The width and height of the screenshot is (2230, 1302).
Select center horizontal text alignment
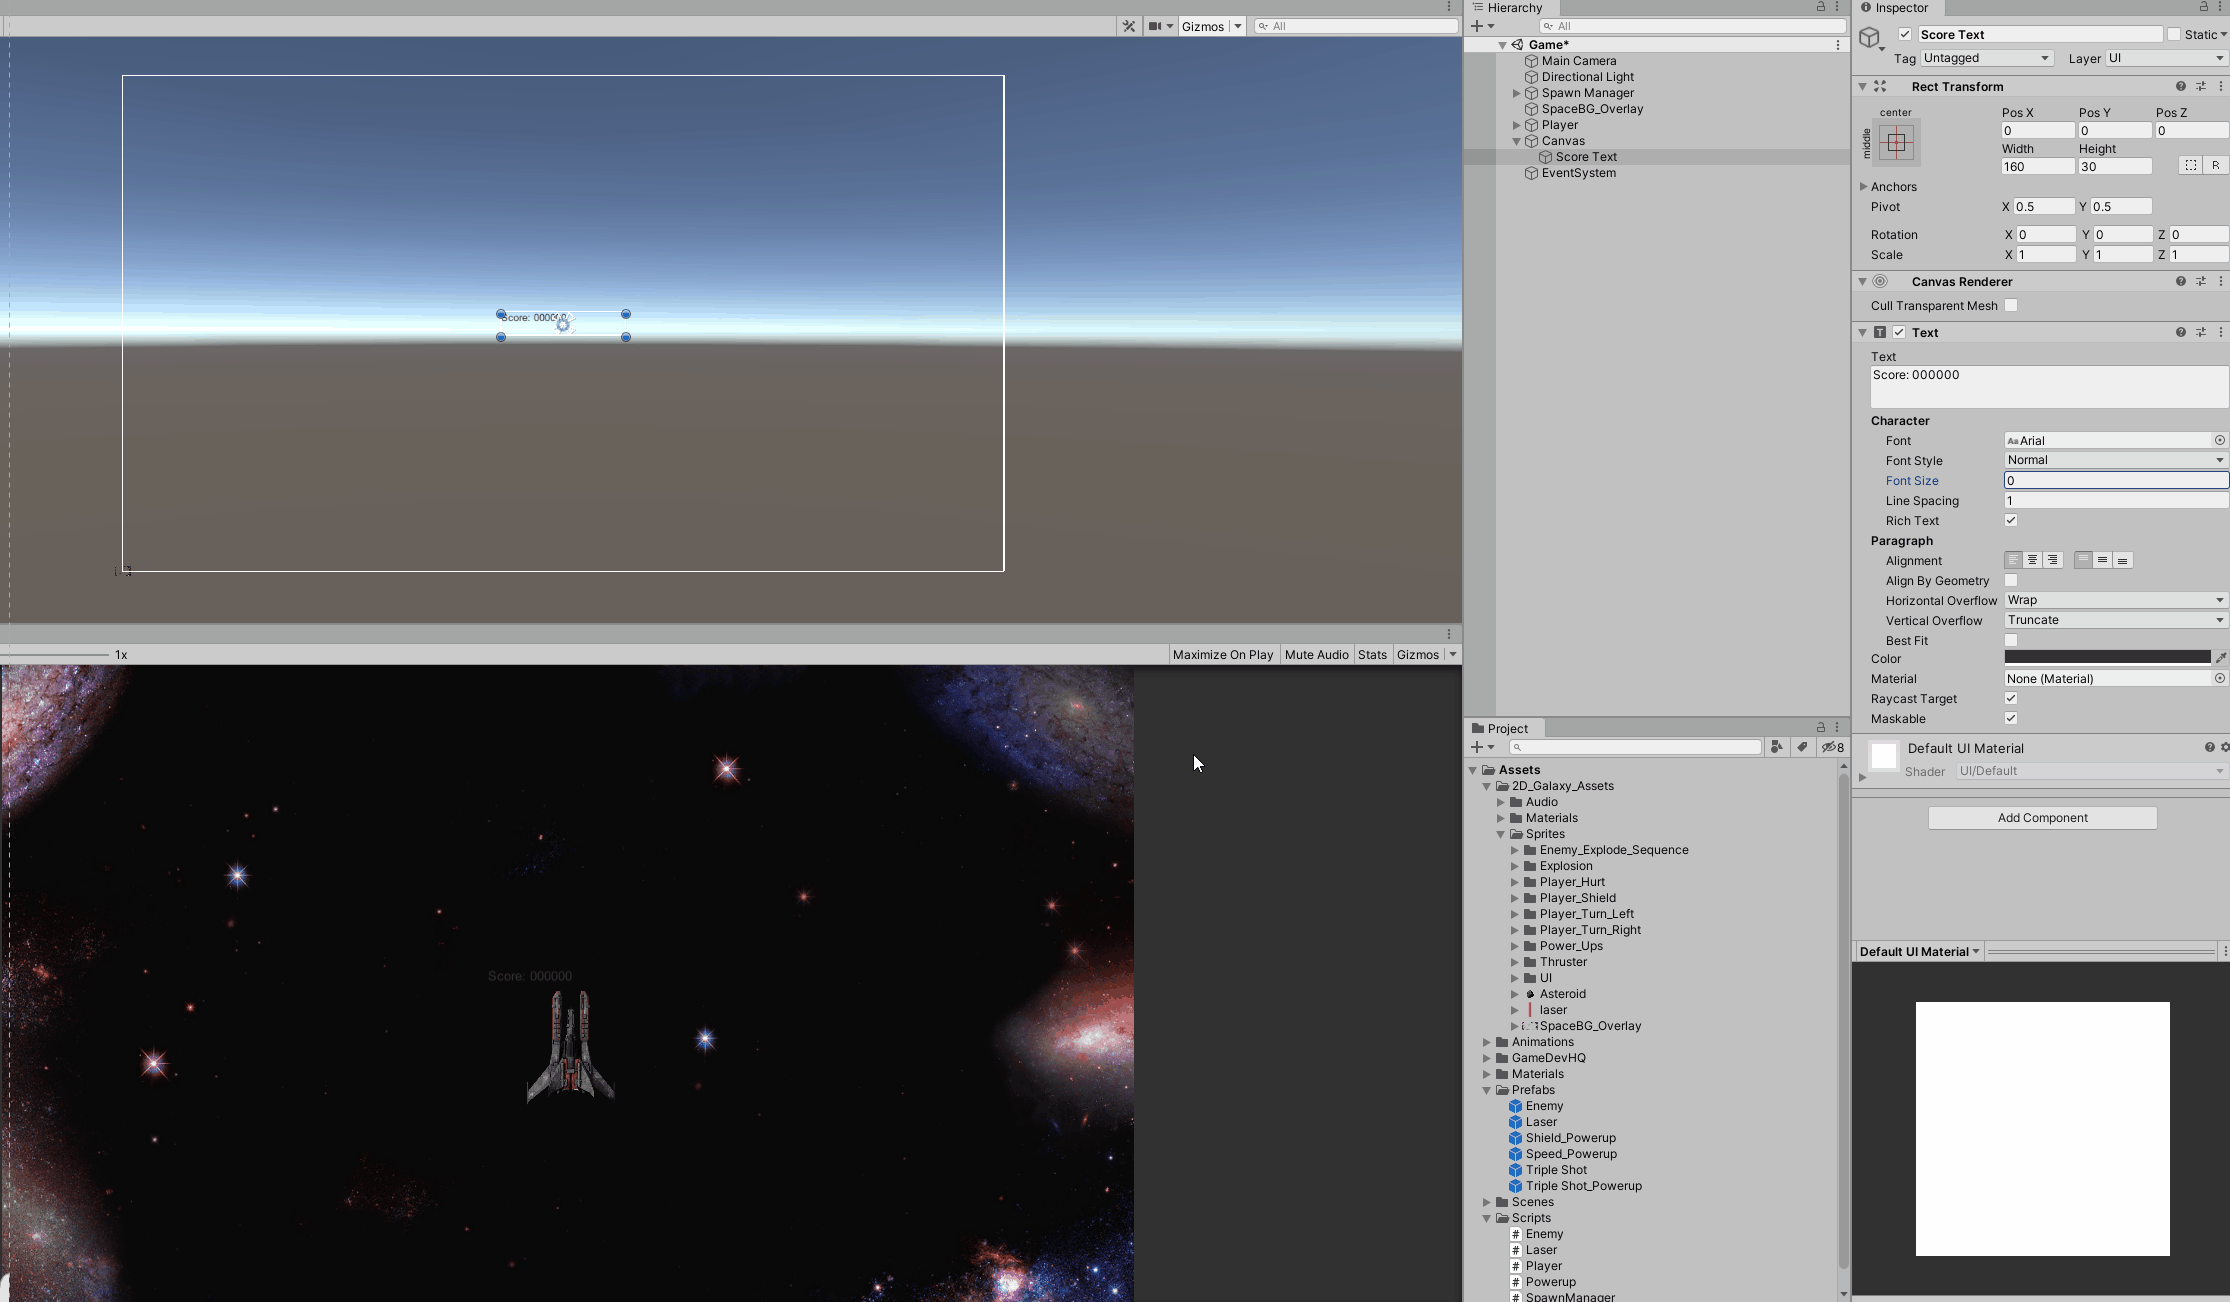[2032, 560]
